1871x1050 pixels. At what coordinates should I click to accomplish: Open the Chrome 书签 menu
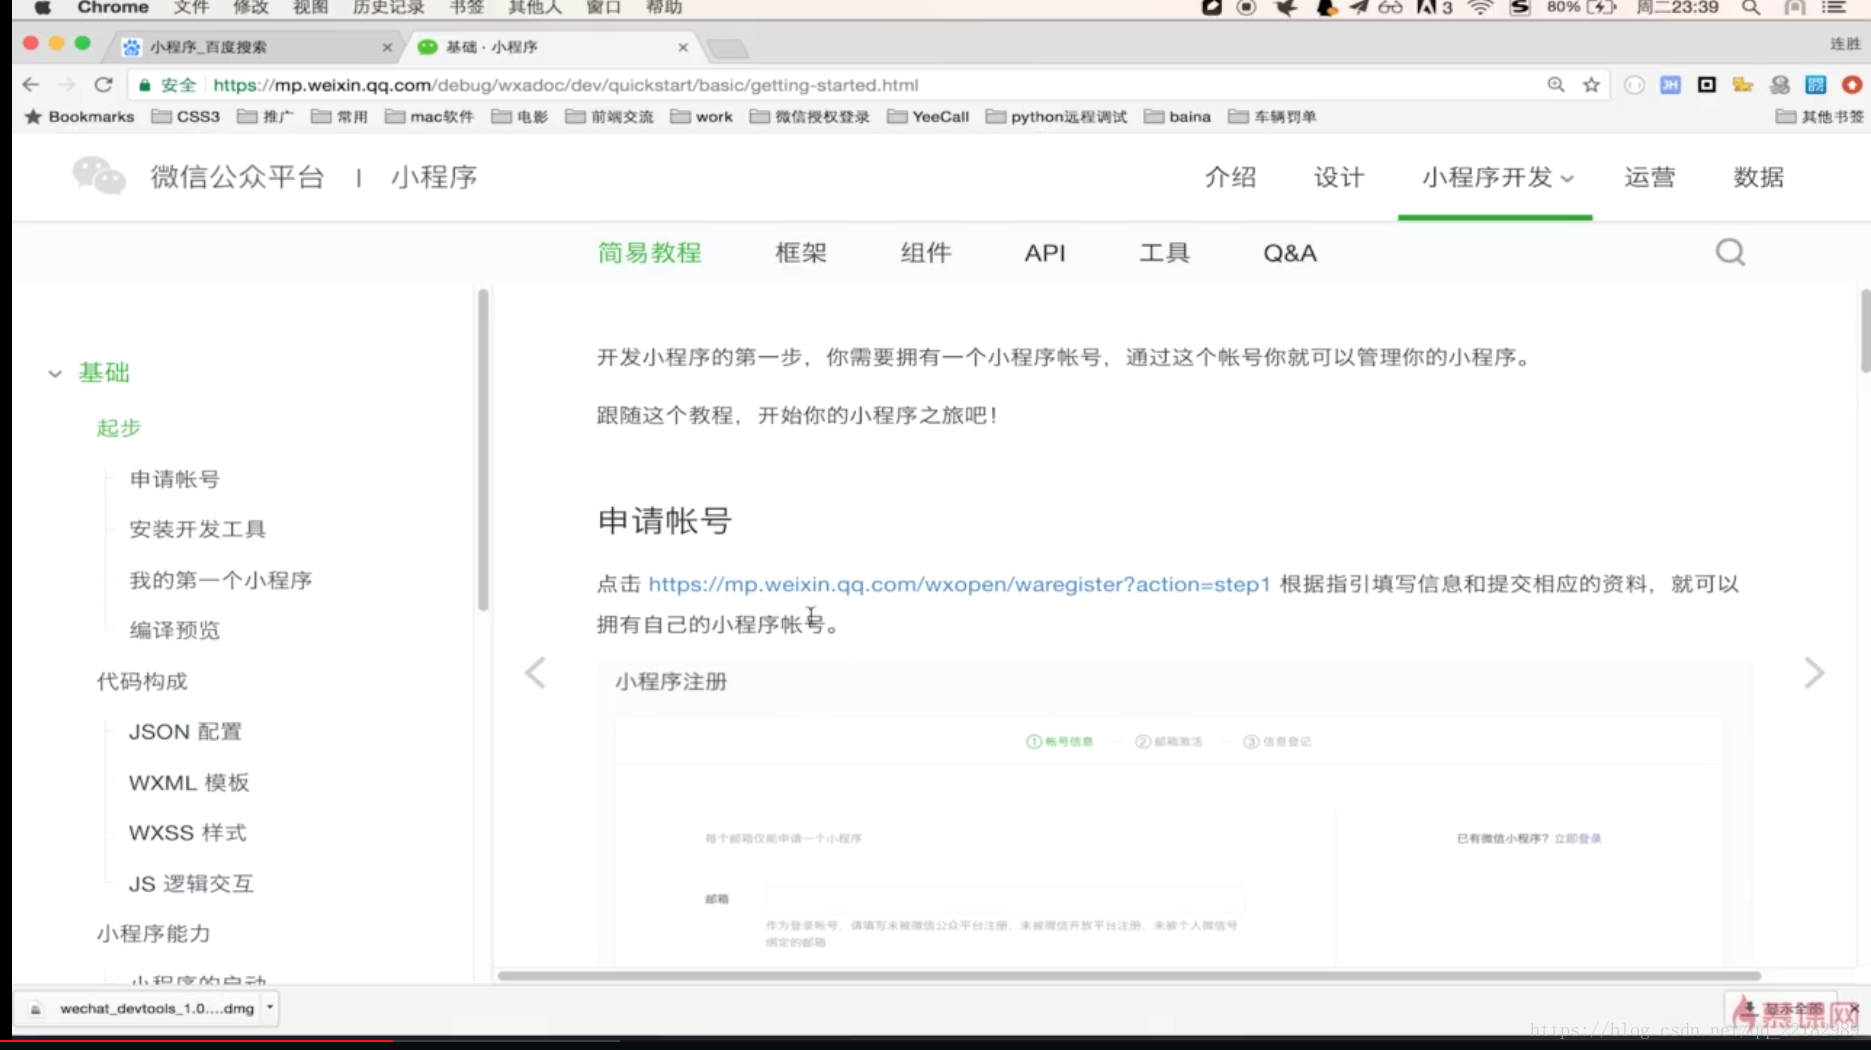click(x=466, y=8)
